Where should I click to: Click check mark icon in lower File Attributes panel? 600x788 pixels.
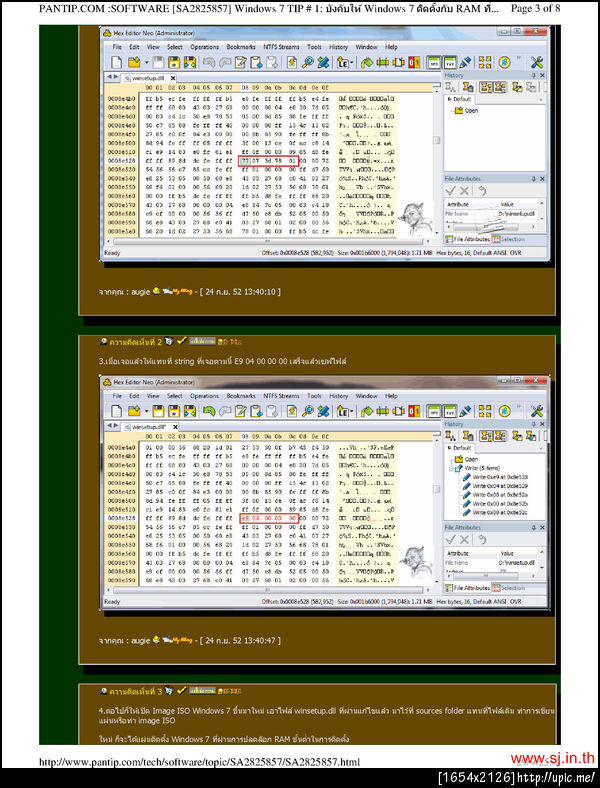[451, 539]
